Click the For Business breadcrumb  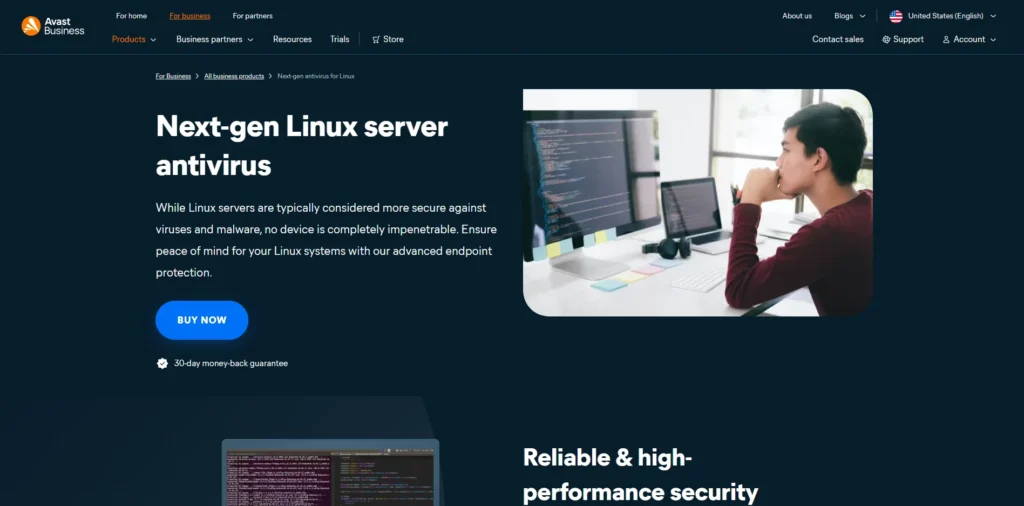[x=173, y=76]
